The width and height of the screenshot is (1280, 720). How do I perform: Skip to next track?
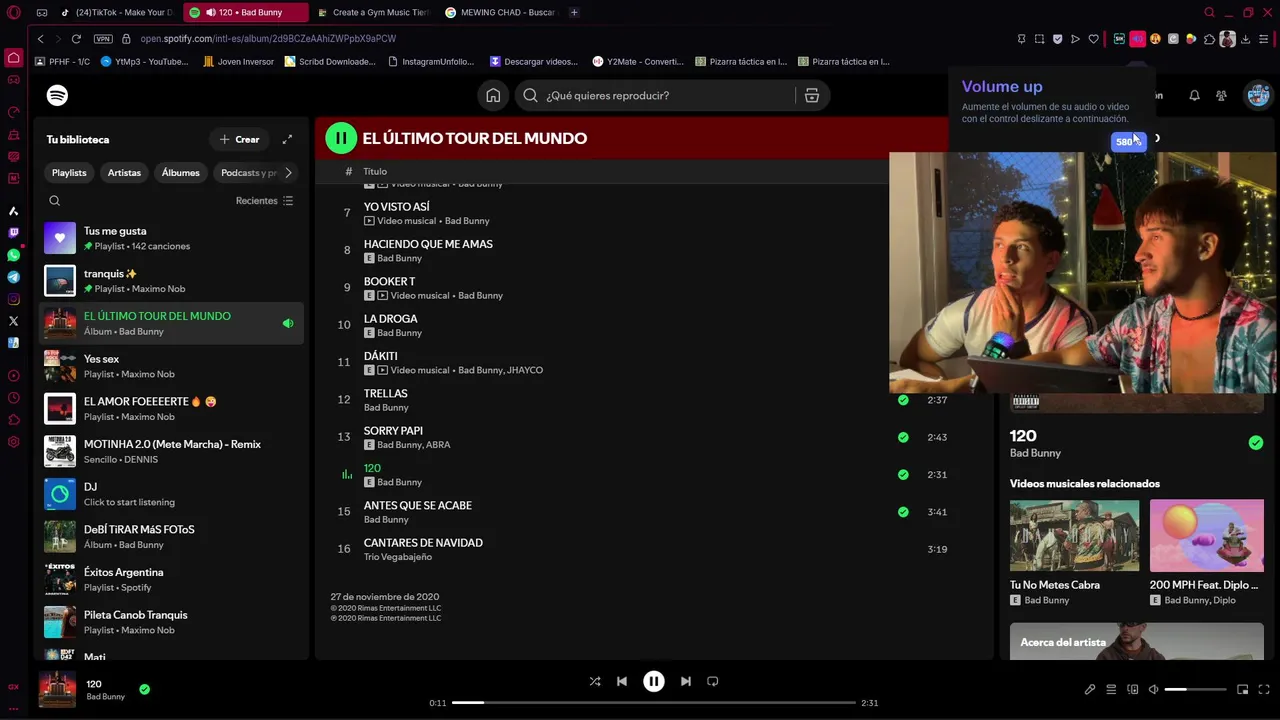pos(685,681)
